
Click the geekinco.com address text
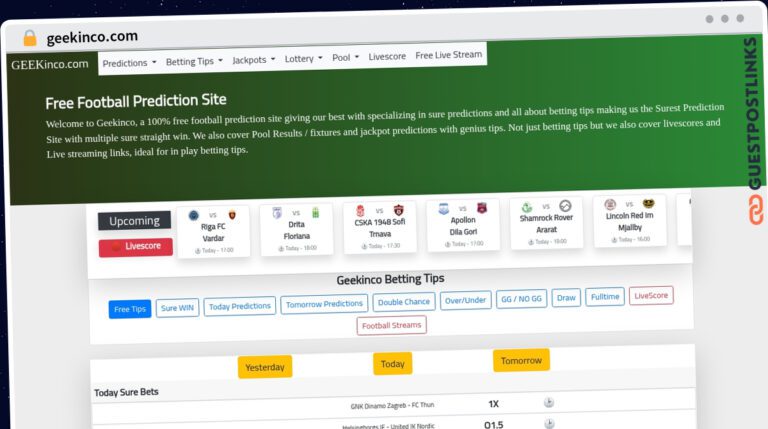[92, 37]
